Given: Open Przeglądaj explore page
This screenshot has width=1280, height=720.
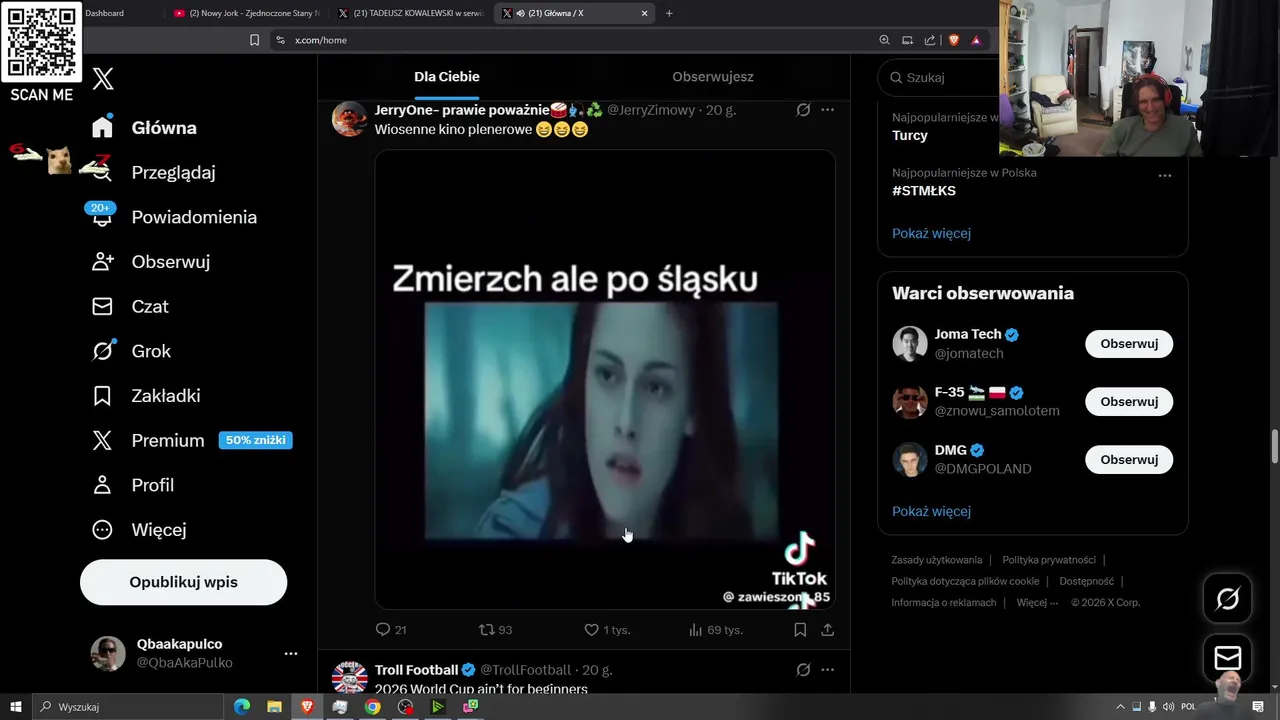Looking at the screenshot, I should 173,172.
